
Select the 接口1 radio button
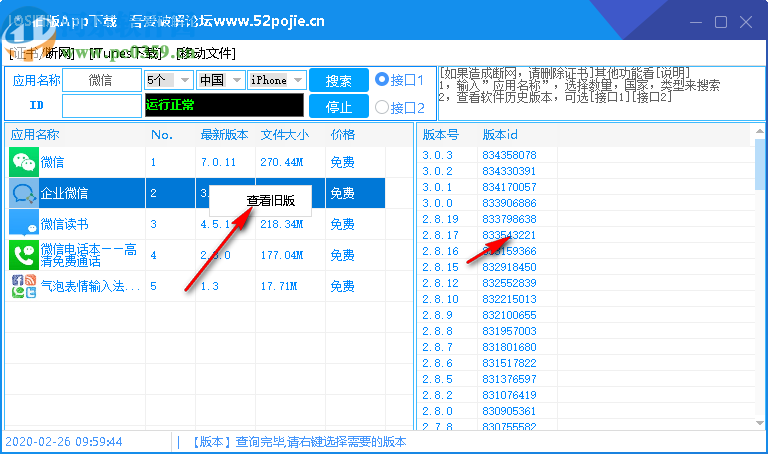tap(382, 79)
